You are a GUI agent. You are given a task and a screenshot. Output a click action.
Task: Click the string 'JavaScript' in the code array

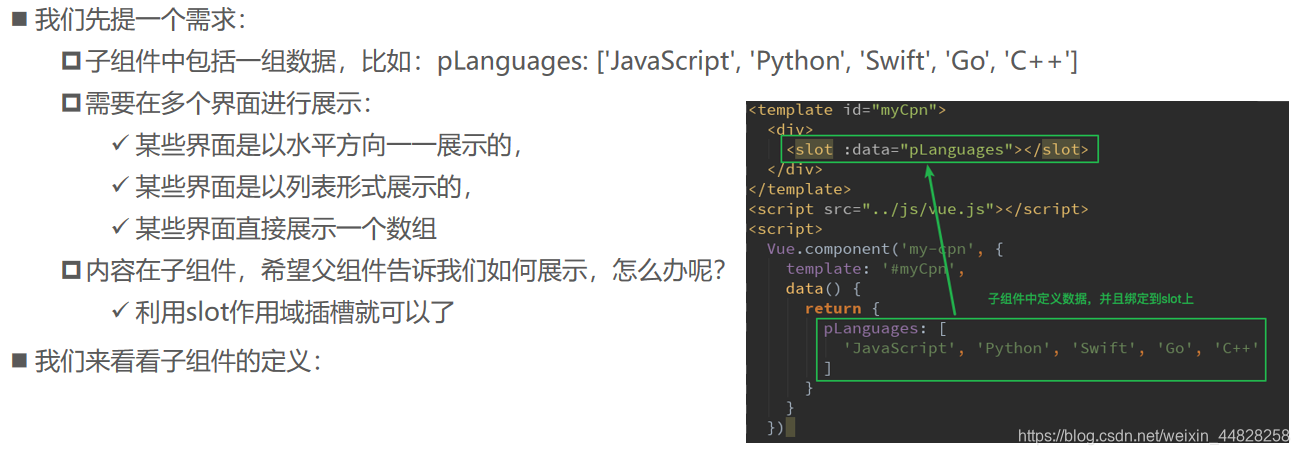[899, 349]
